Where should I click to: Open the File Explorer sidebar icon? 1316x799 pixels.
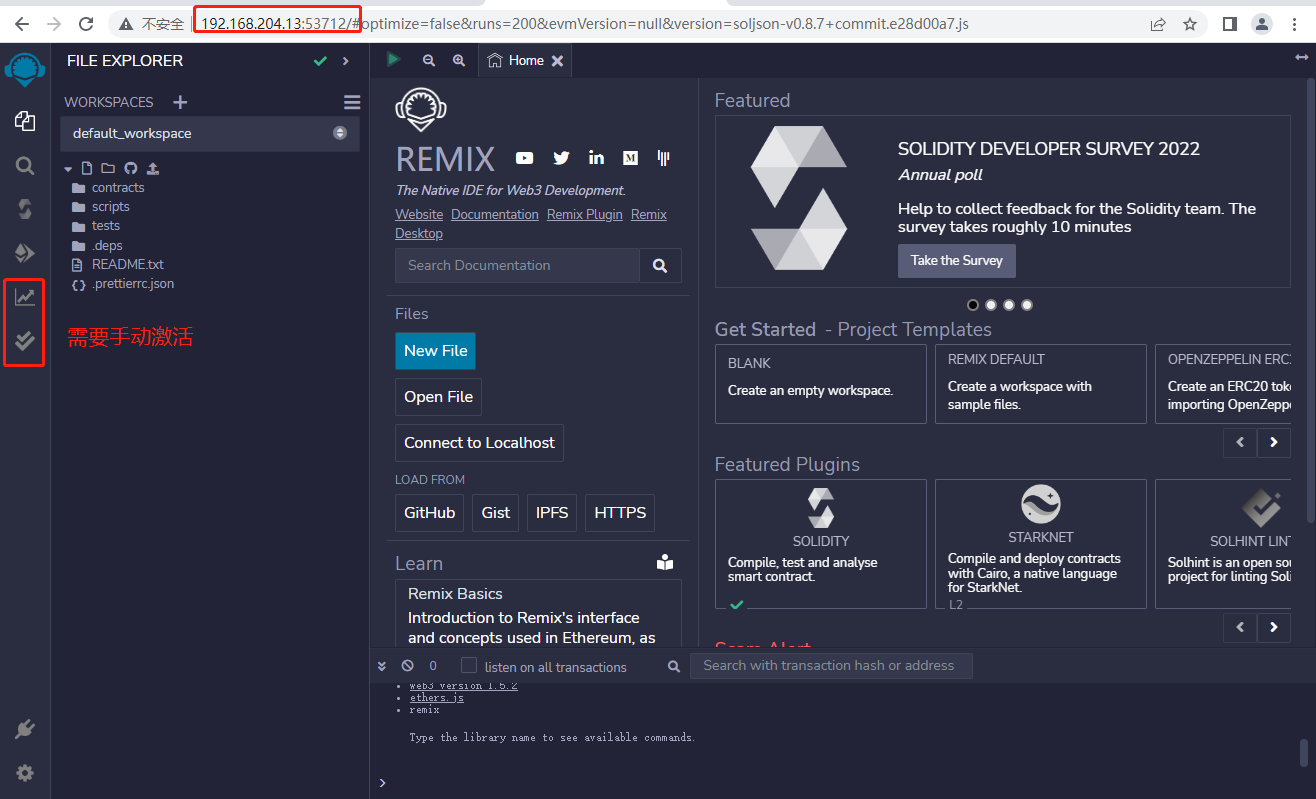click(x=25, y=121)
